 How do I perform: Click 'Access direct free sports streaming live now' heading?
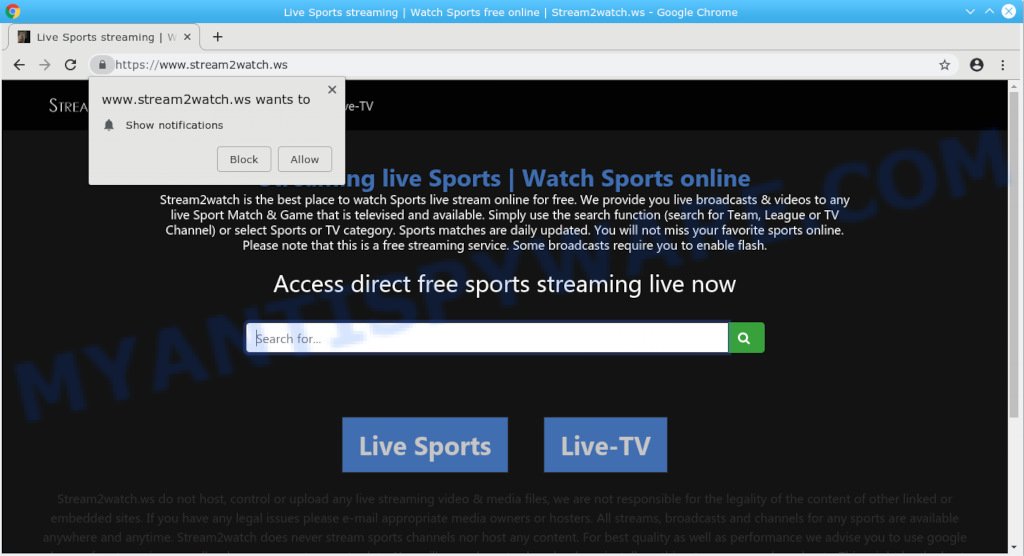504,284
